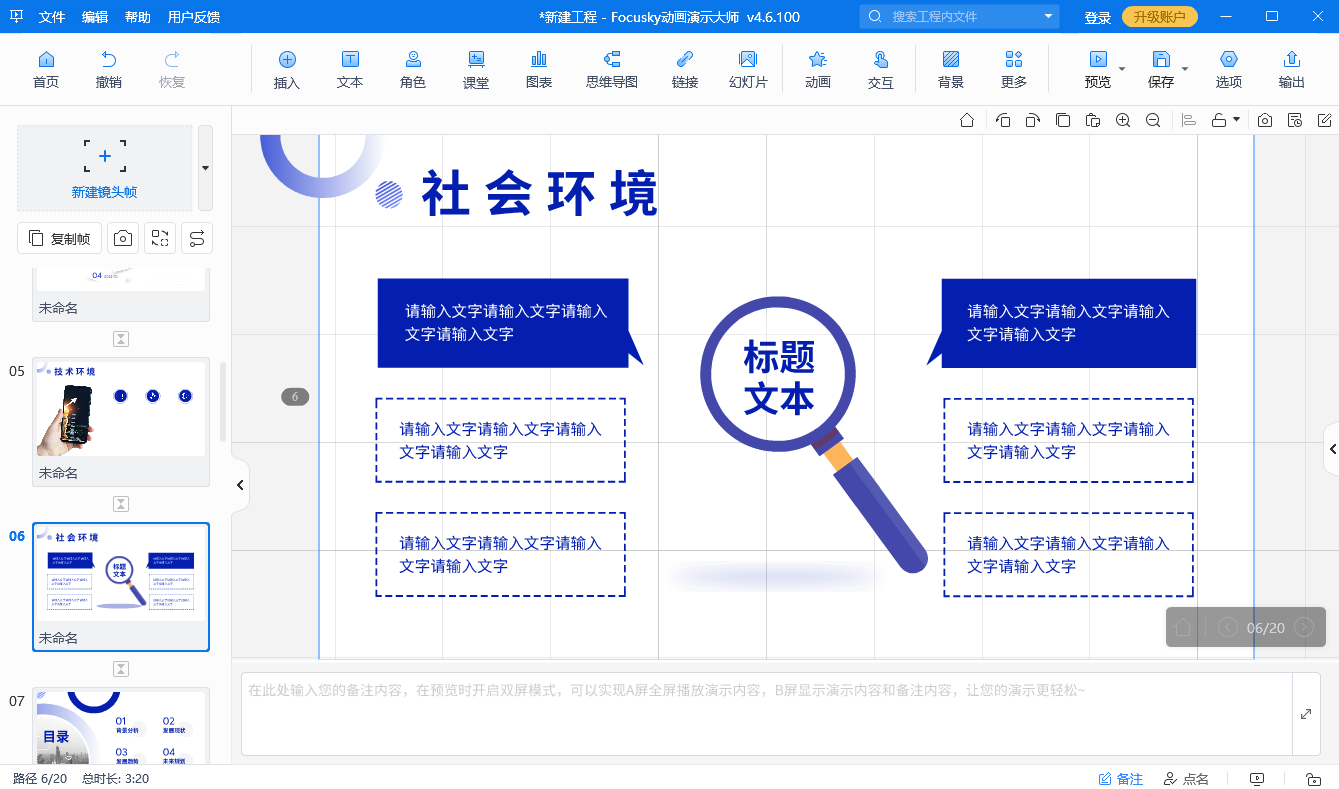Expand the 预览 preview dropdown arrow
This screenshot has width=1339, height=789.
[1122, 69]
